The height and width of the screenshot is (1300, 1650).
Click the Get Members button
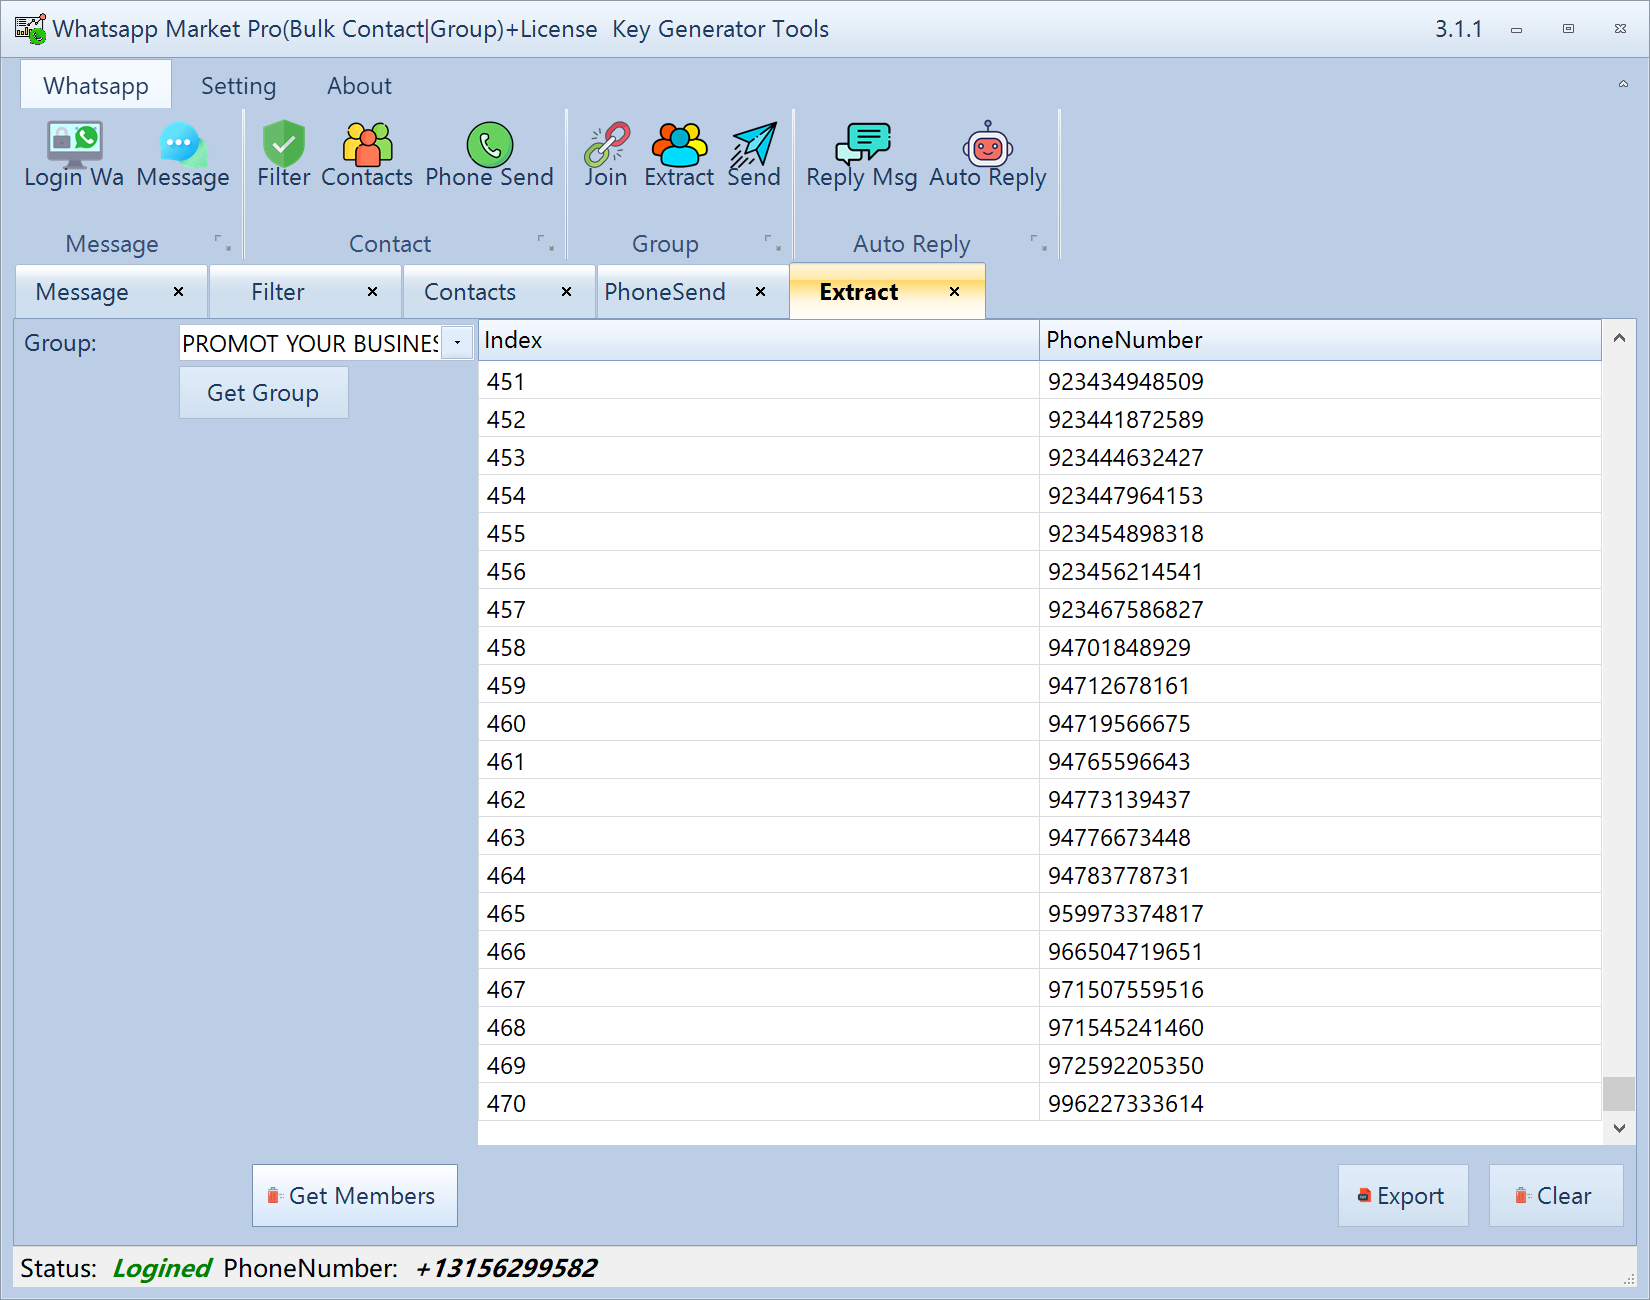point(354,1196)
